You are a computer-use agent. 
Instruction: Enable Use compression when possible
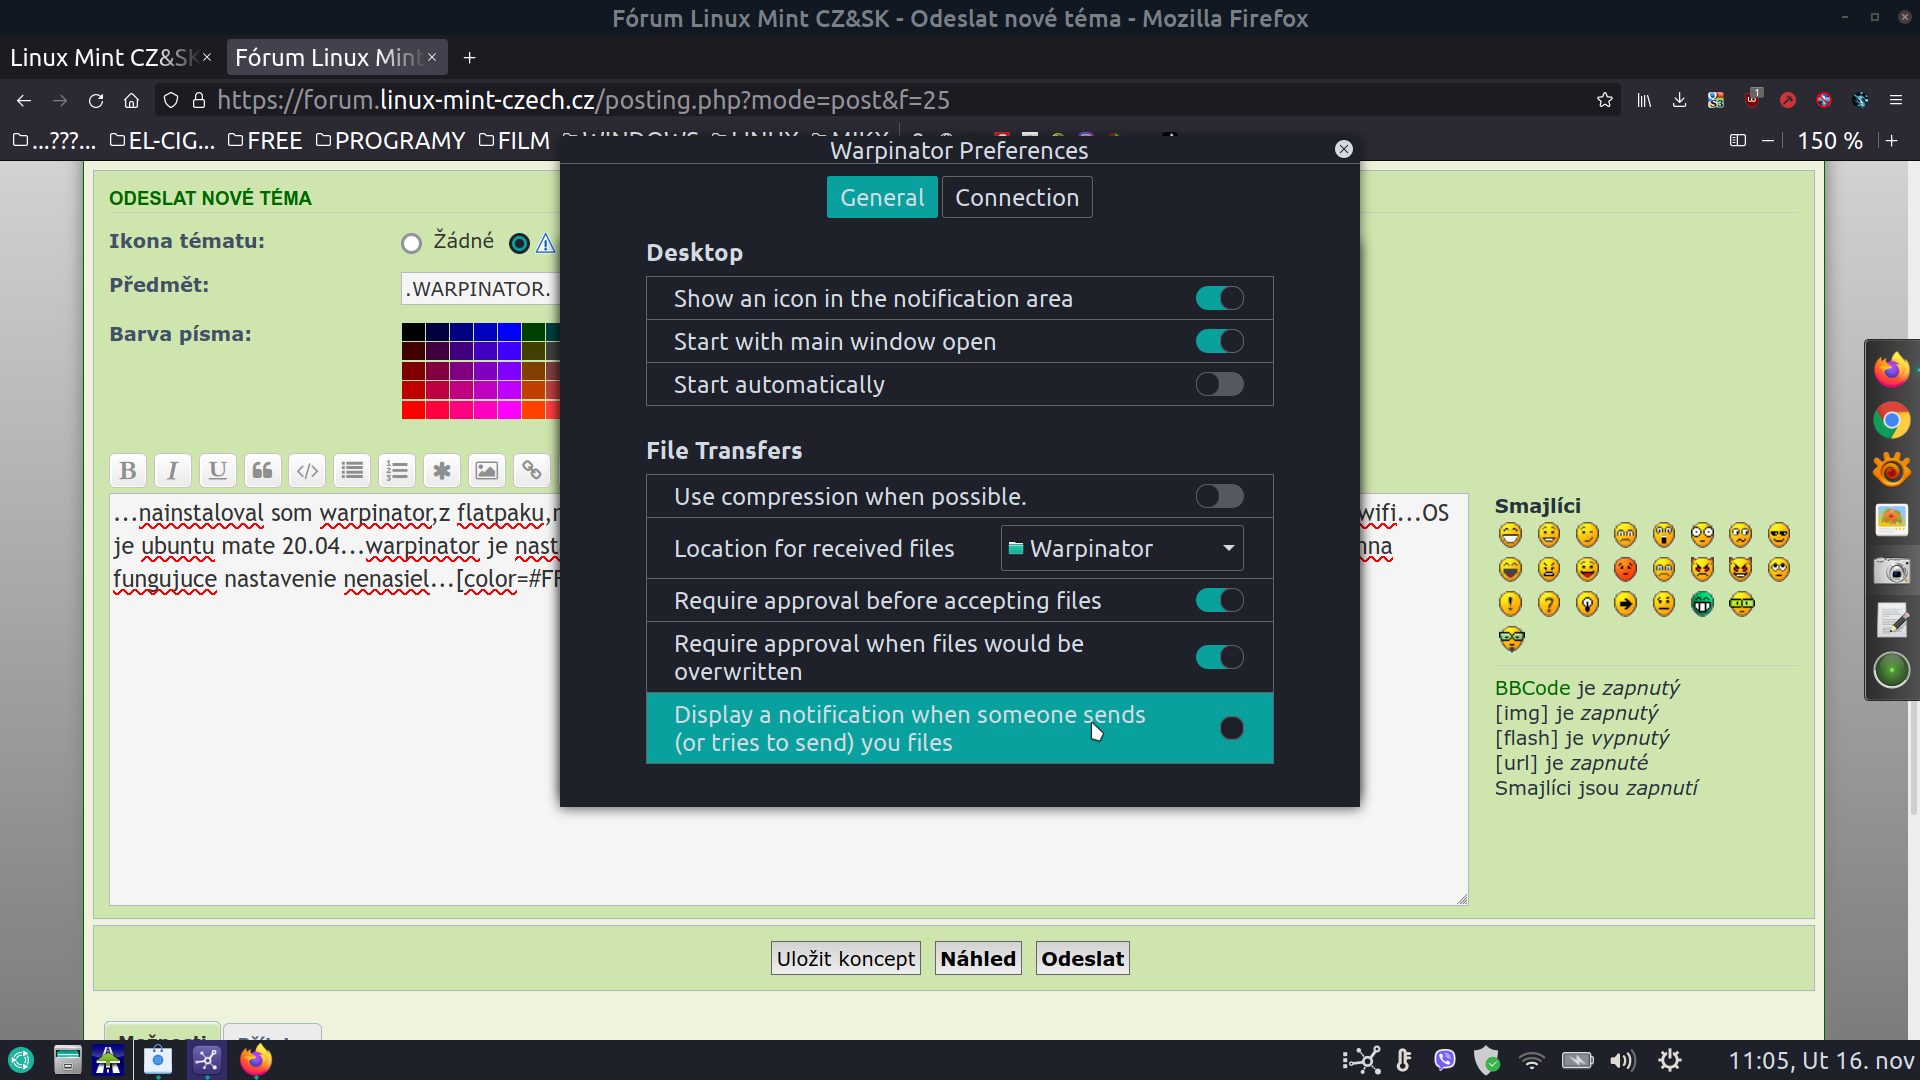tap(1219, 496)
